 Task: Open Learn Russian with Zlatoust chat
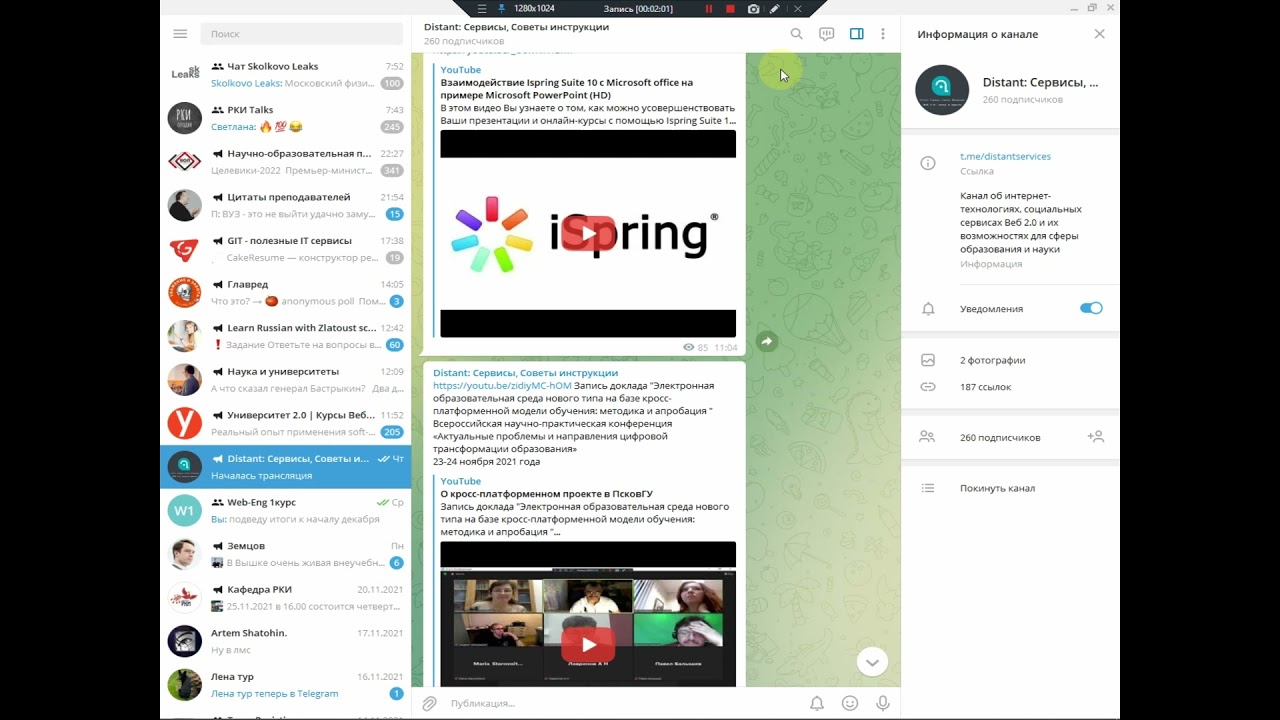point(285,336)
